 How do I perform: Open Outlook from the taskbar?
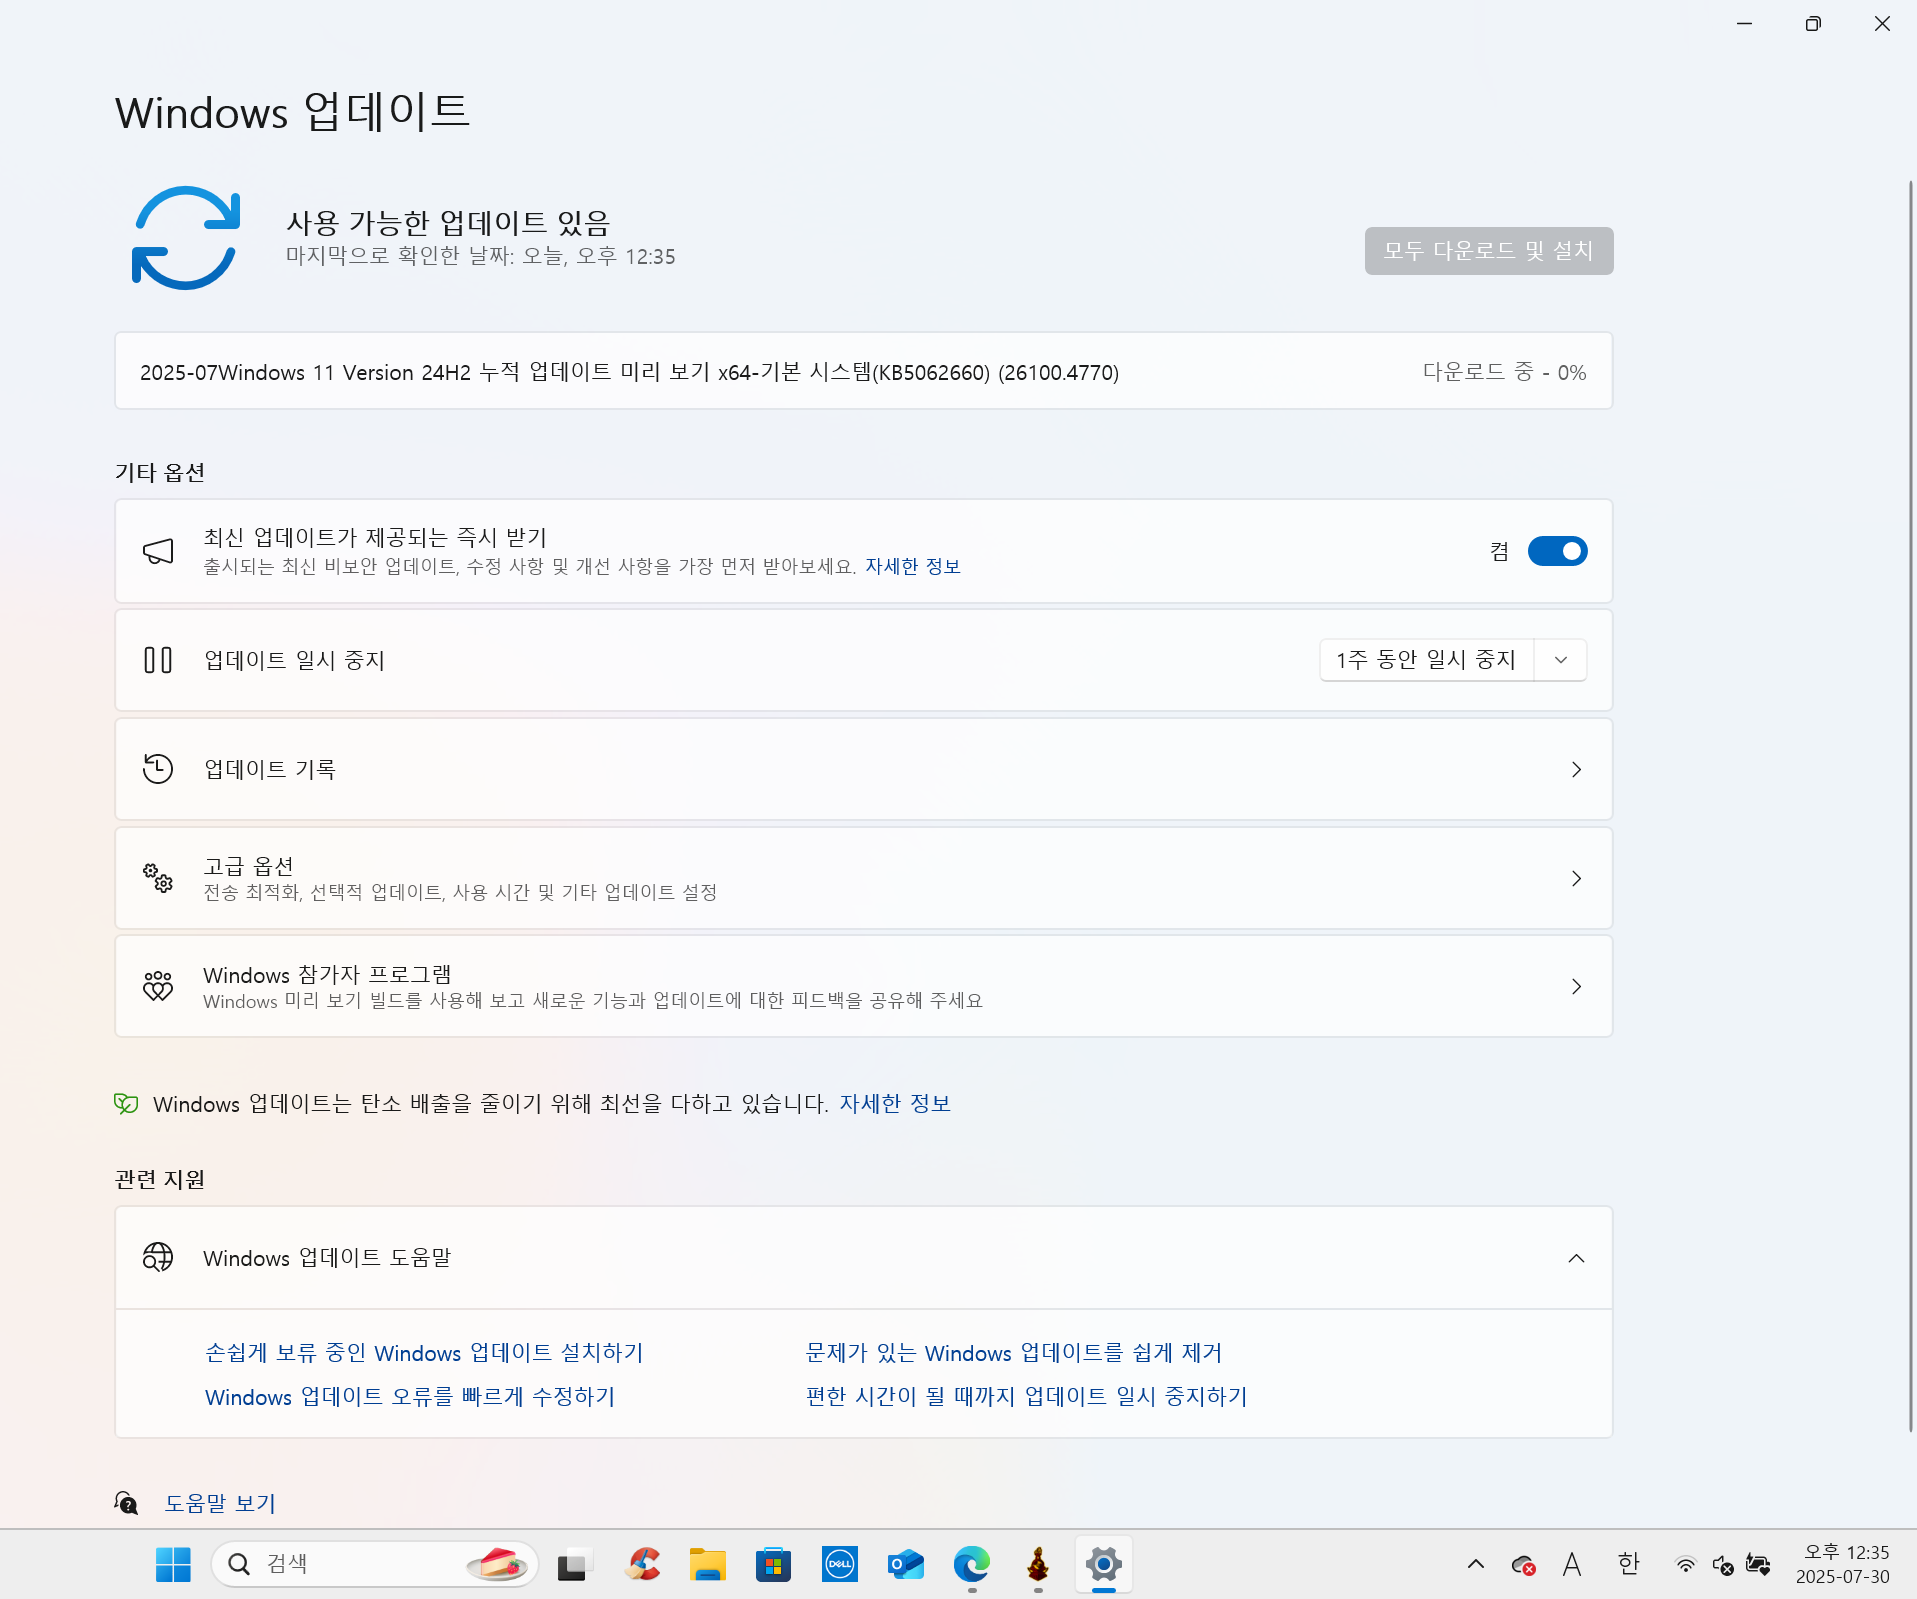[x=906, y=1565]
